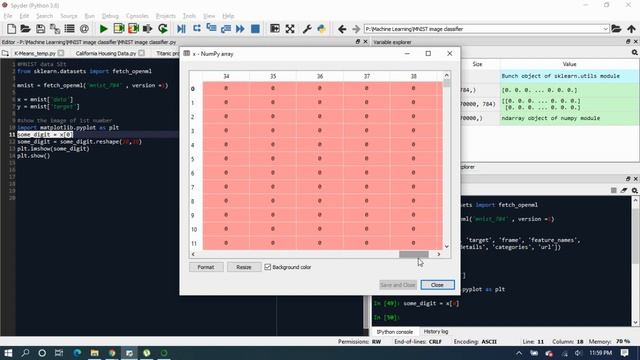Click the array's up scroll arrow

click(x=447, y=75)
